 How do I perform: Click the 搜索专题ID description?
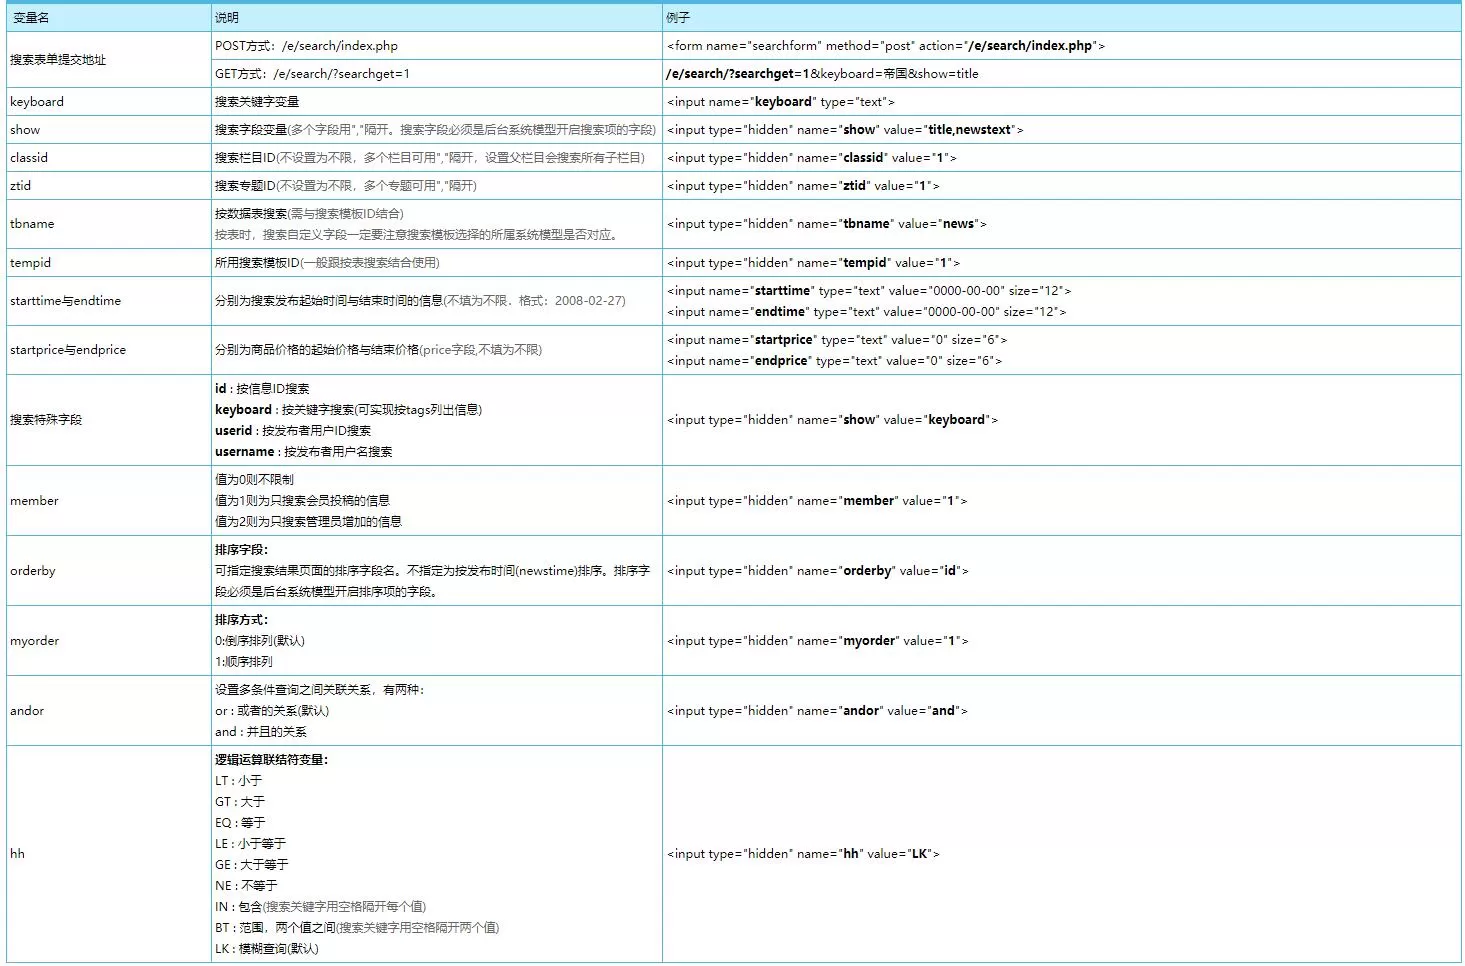pos(346,186)
